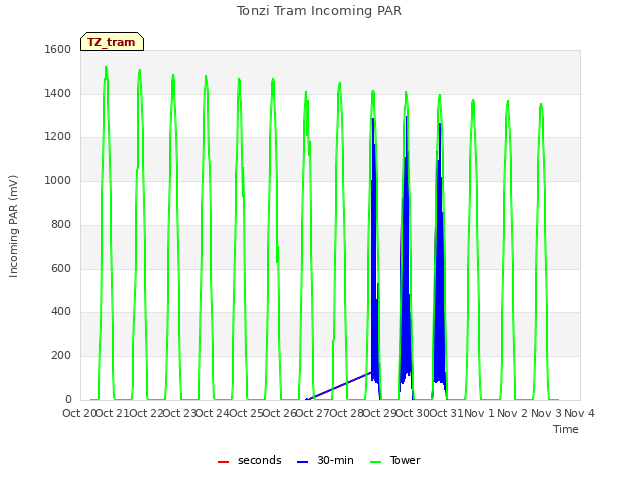Viewport: 640px width, 480px height.
Task: Click the 1400 y-axis tick value
Action: coord(58,93)
